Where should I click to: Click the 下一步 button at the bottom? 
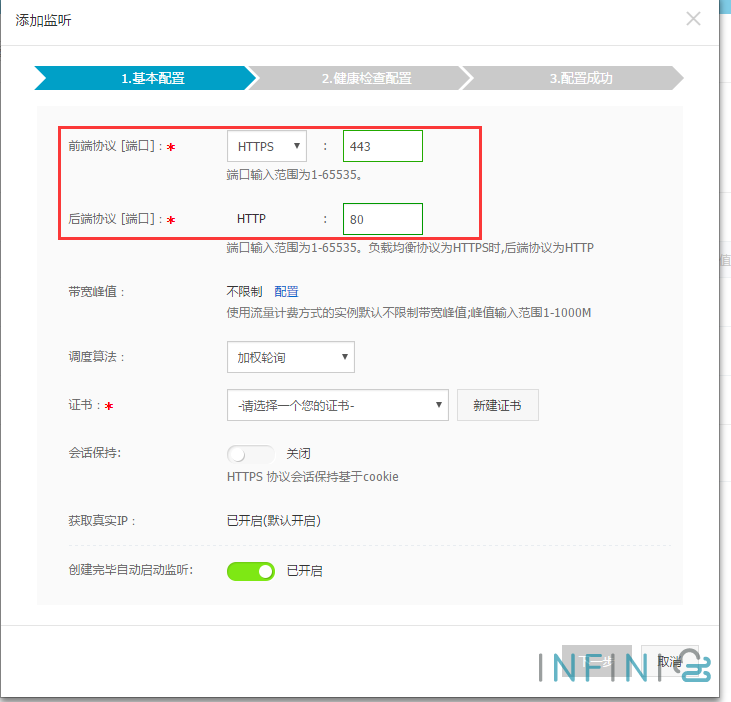pyautogui.click(x=596, y=661)
